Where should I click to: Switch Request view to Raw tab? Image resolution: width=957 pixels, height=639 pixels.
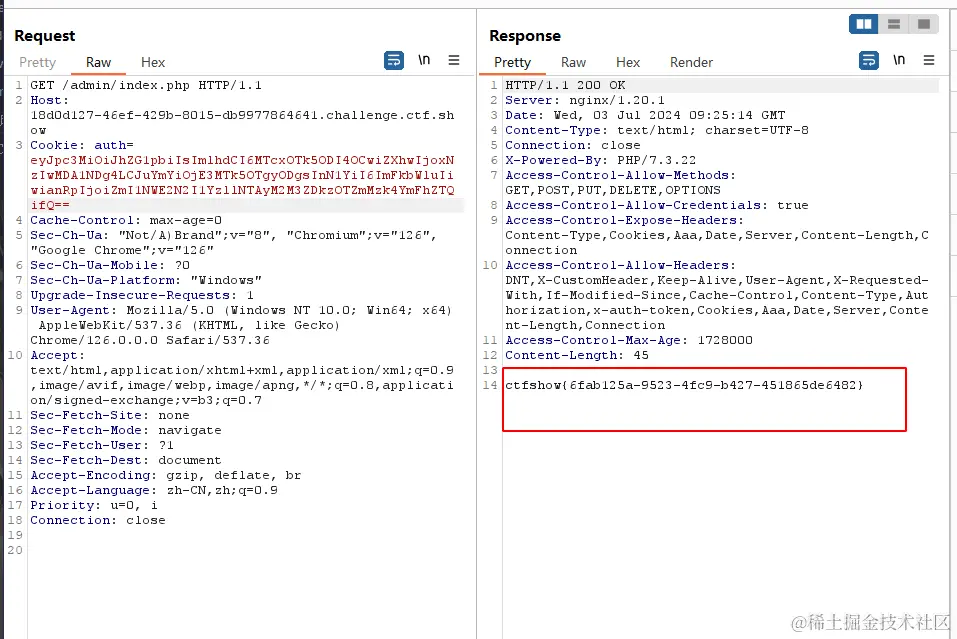point(98,62)
